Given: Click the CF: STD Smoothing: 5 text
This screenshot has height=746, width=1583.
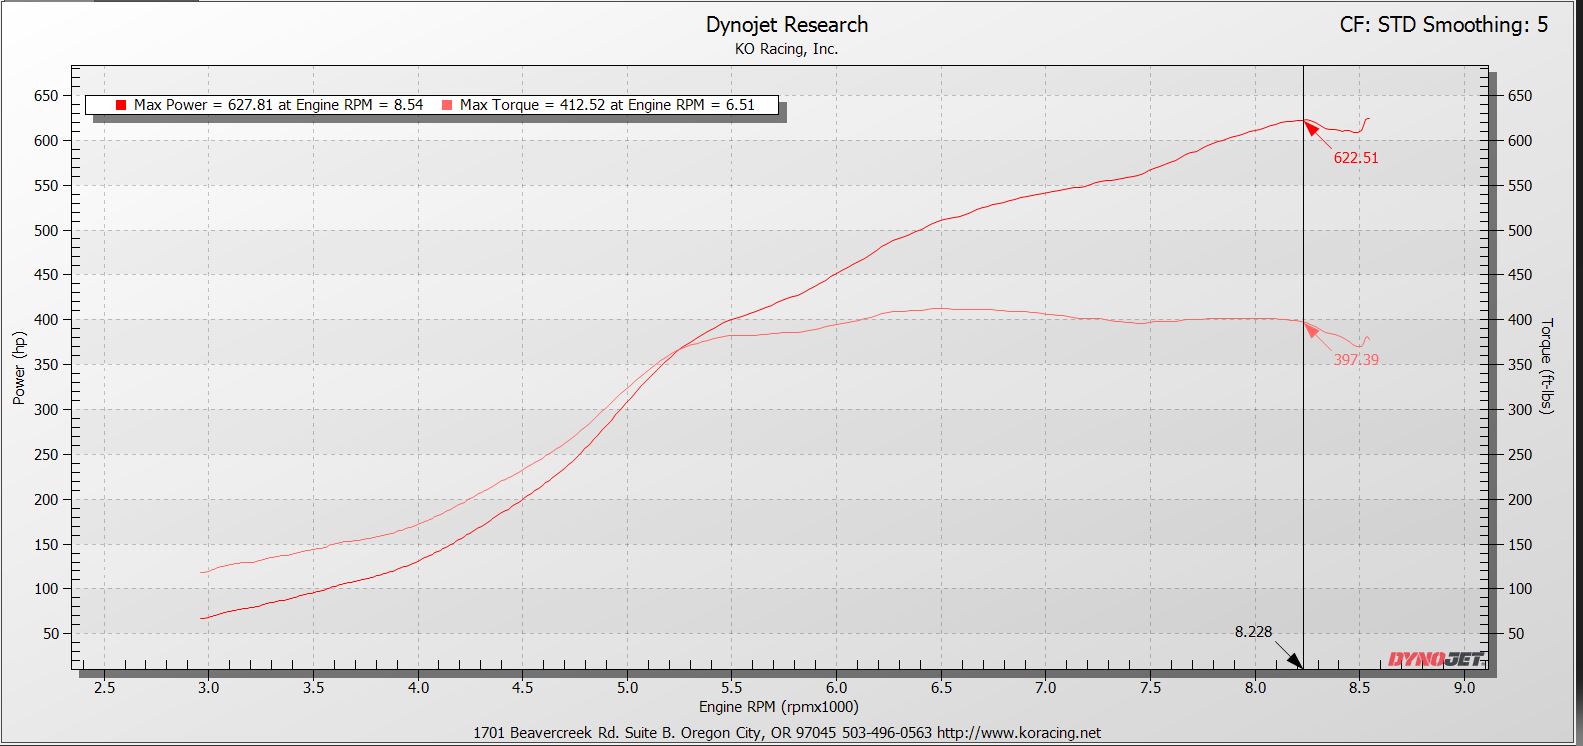Looking at the screenshot, I should pyautogui.click(x=1443, y=25).
